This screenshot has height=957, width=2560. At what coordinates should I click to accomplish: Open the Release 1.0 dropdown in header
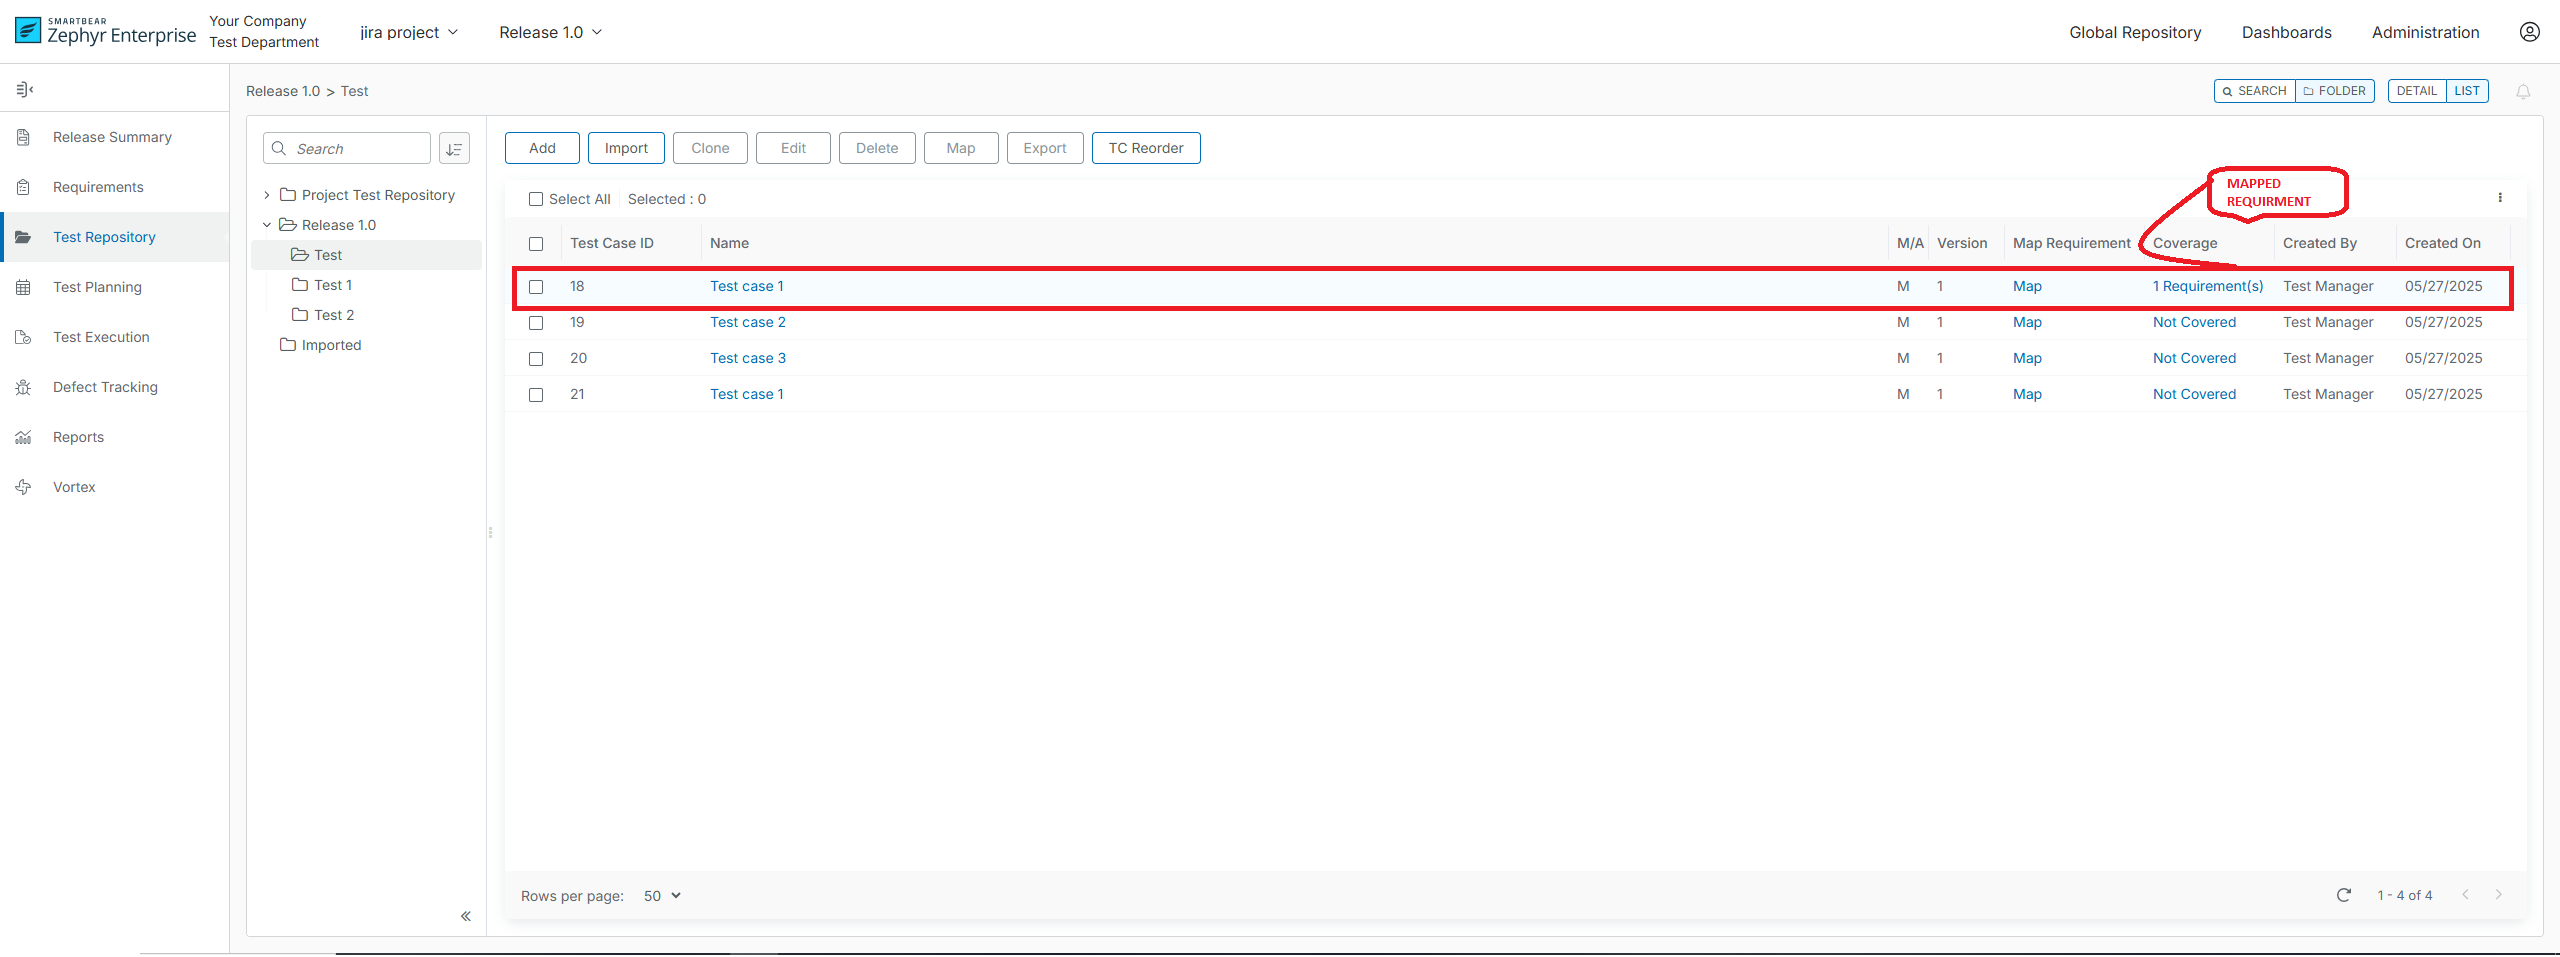click(549, 31)
